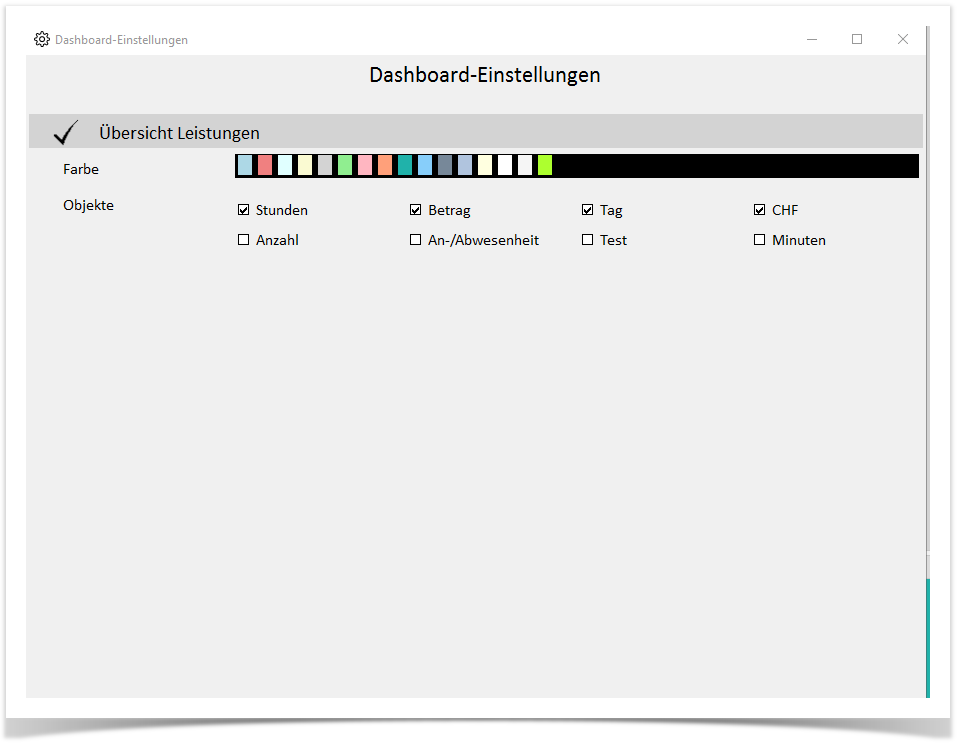
Task: Click the Farbe label
Action: click(81, 169)
